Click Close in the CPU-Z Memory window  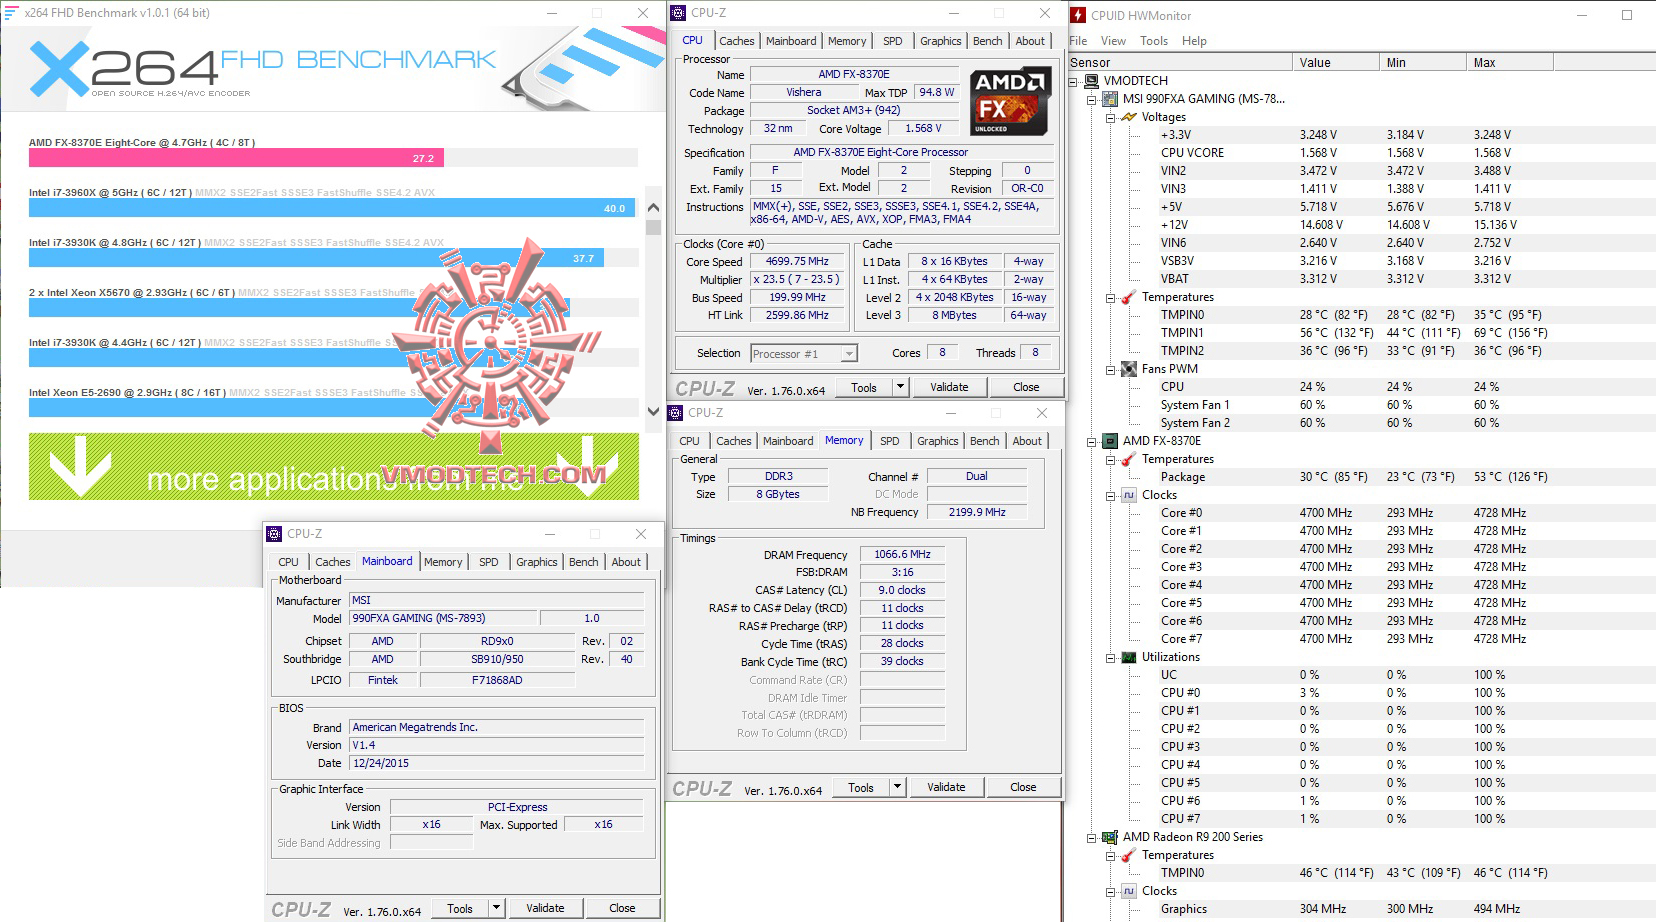click(1023, 787)
